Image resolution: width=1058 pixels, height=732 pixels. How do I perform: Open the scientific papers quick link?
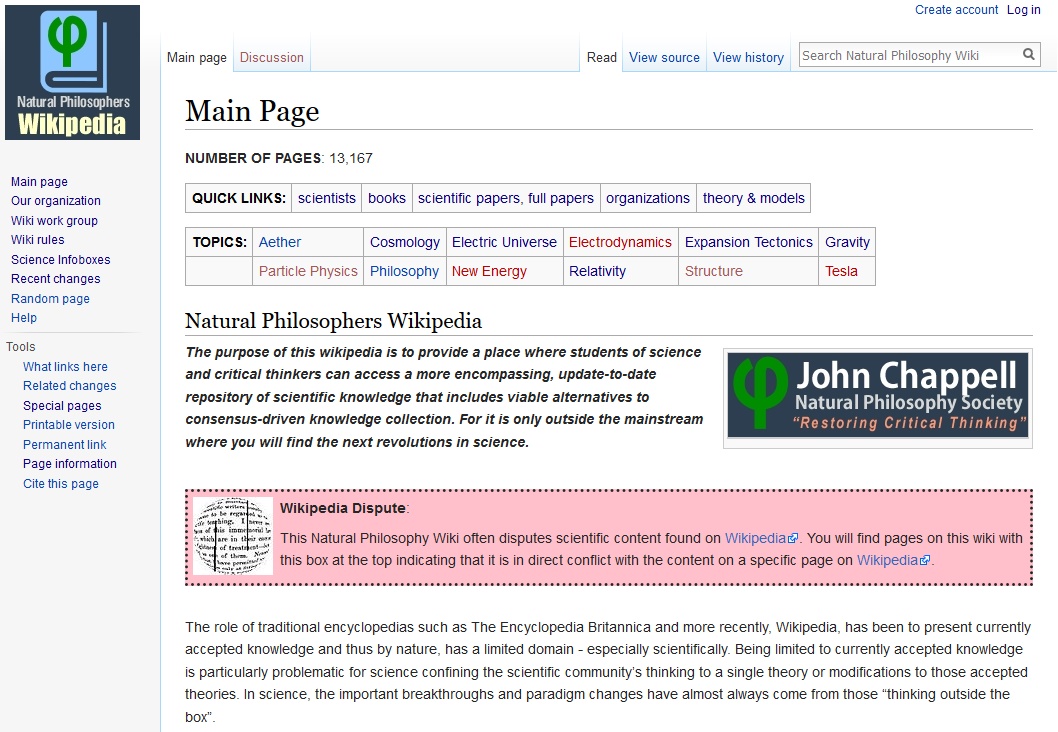click(x=469, y=198)
